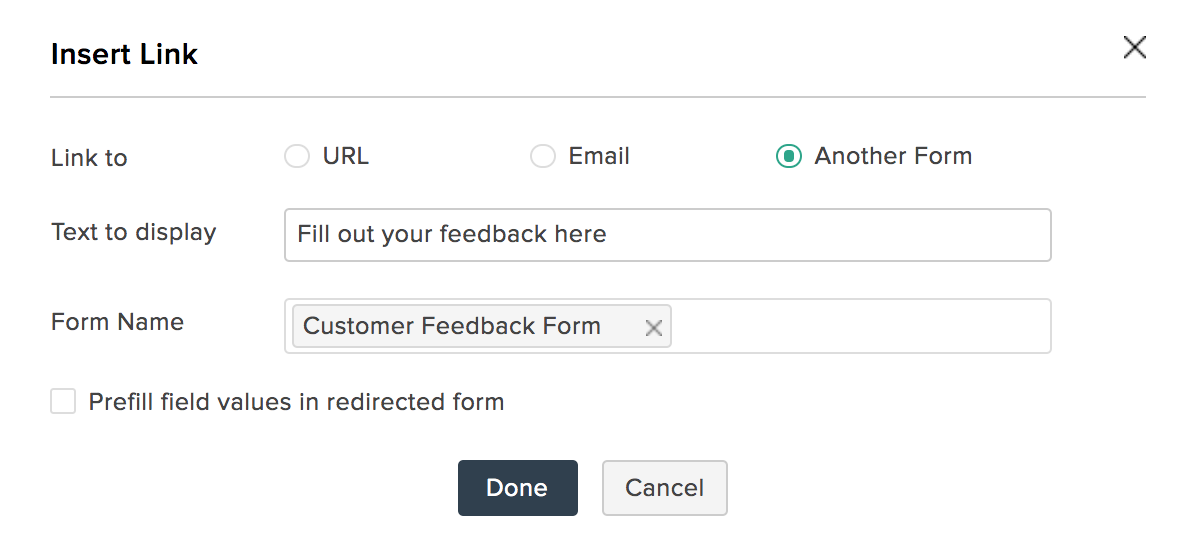Enable Prefill field values checkbox

63,401
